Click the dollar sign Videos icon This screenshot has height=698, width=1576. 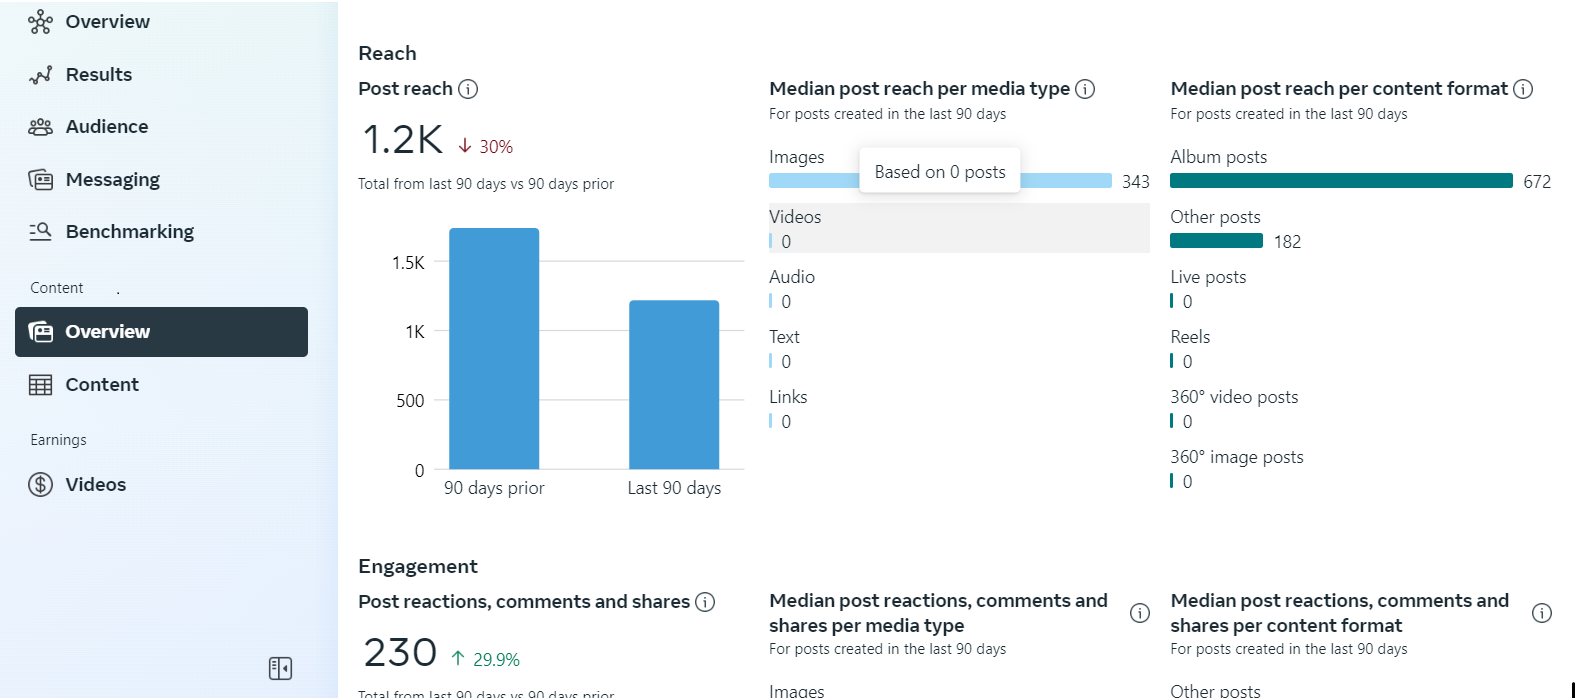41,485
